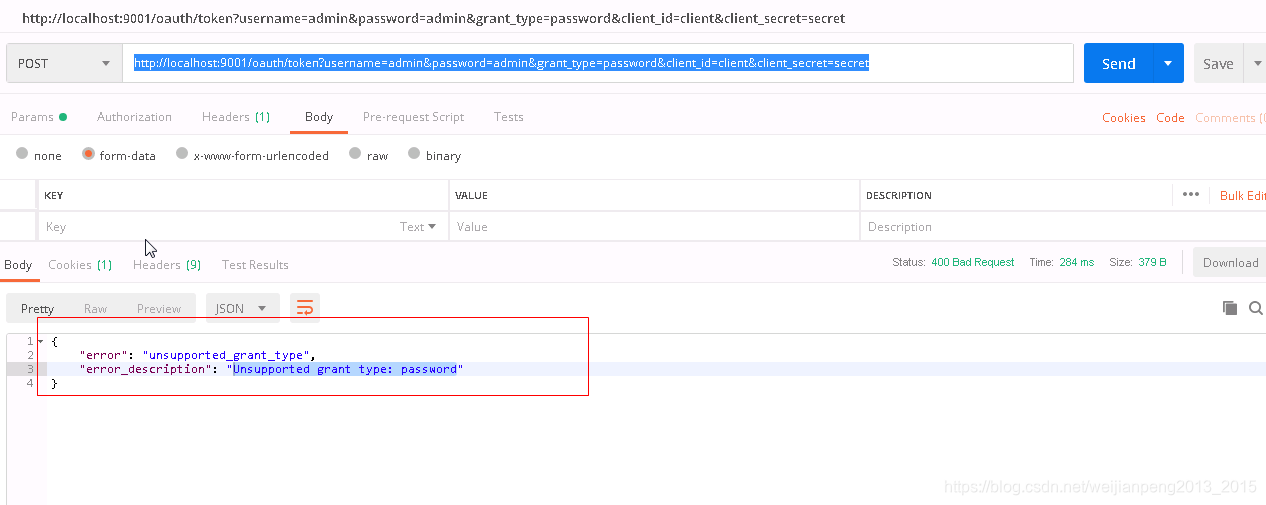
Task: Switch to the response Body tab
Action: [18, 265]
